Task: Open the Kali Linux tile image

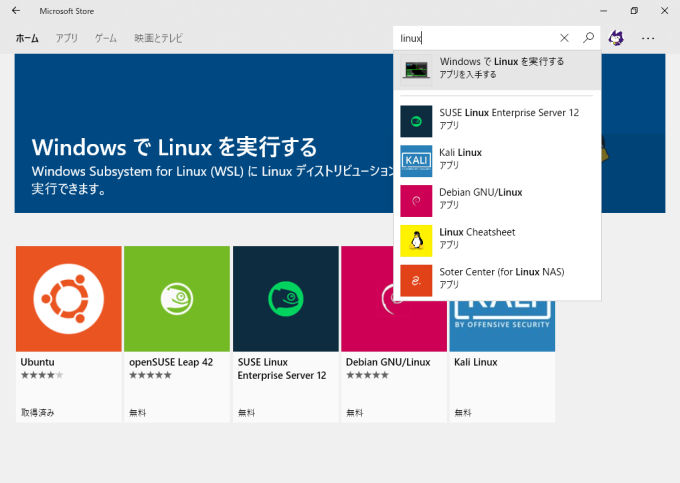Action: coord(502,325)
